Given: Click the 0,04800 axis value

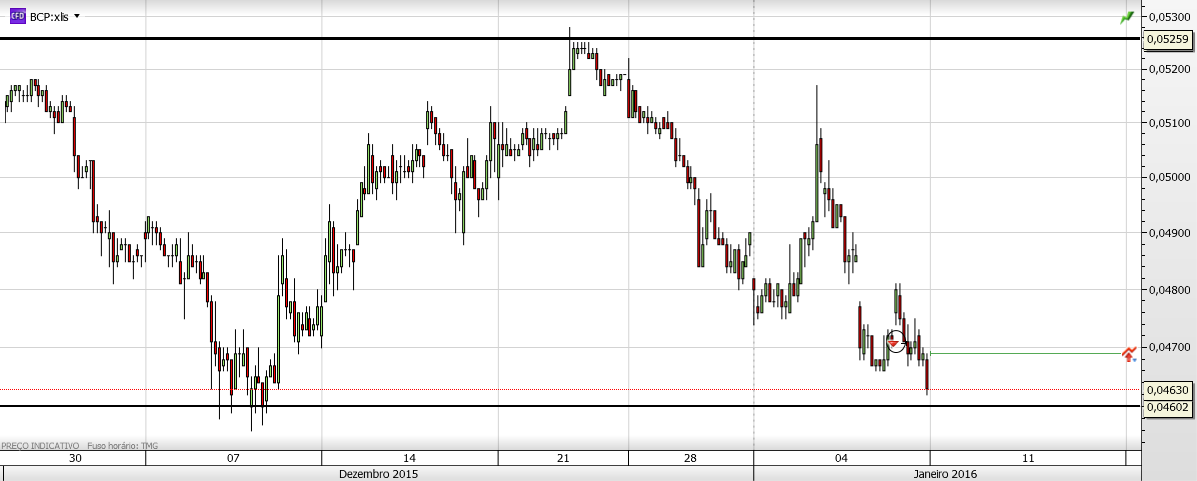Looking at the screenshot, I should point(1169,290).
